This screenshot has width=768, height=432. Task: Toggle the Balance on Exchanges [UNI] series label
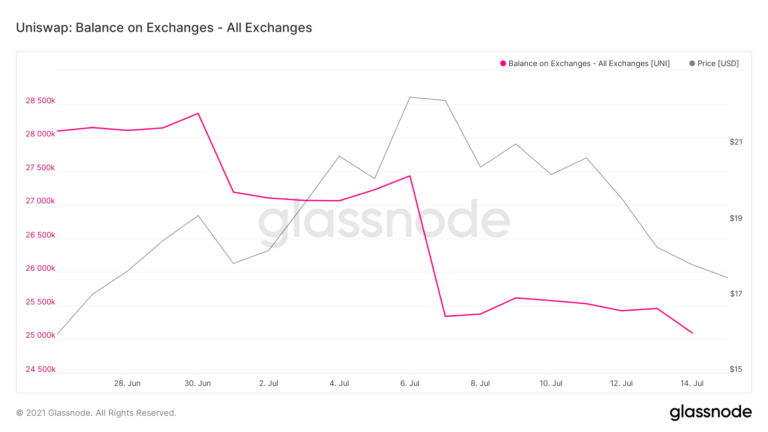point(589,63)
